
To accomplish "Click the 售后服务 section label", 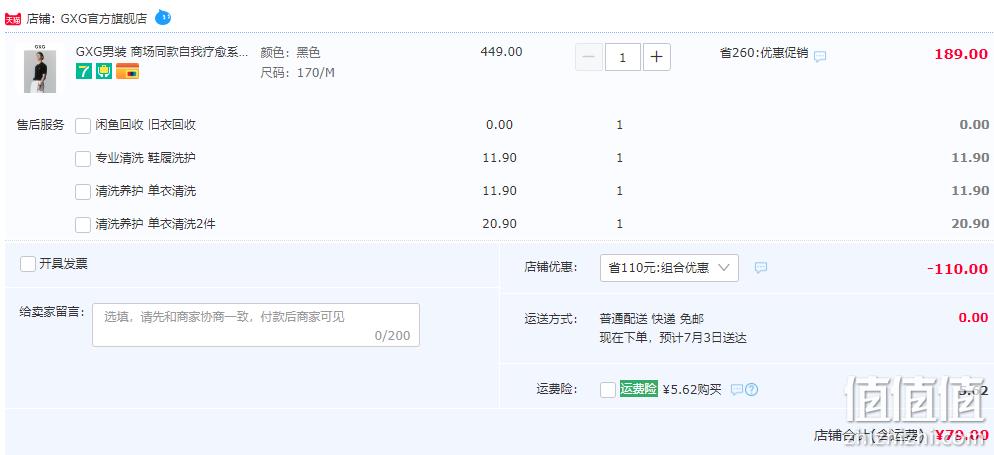I will (41, 125).
